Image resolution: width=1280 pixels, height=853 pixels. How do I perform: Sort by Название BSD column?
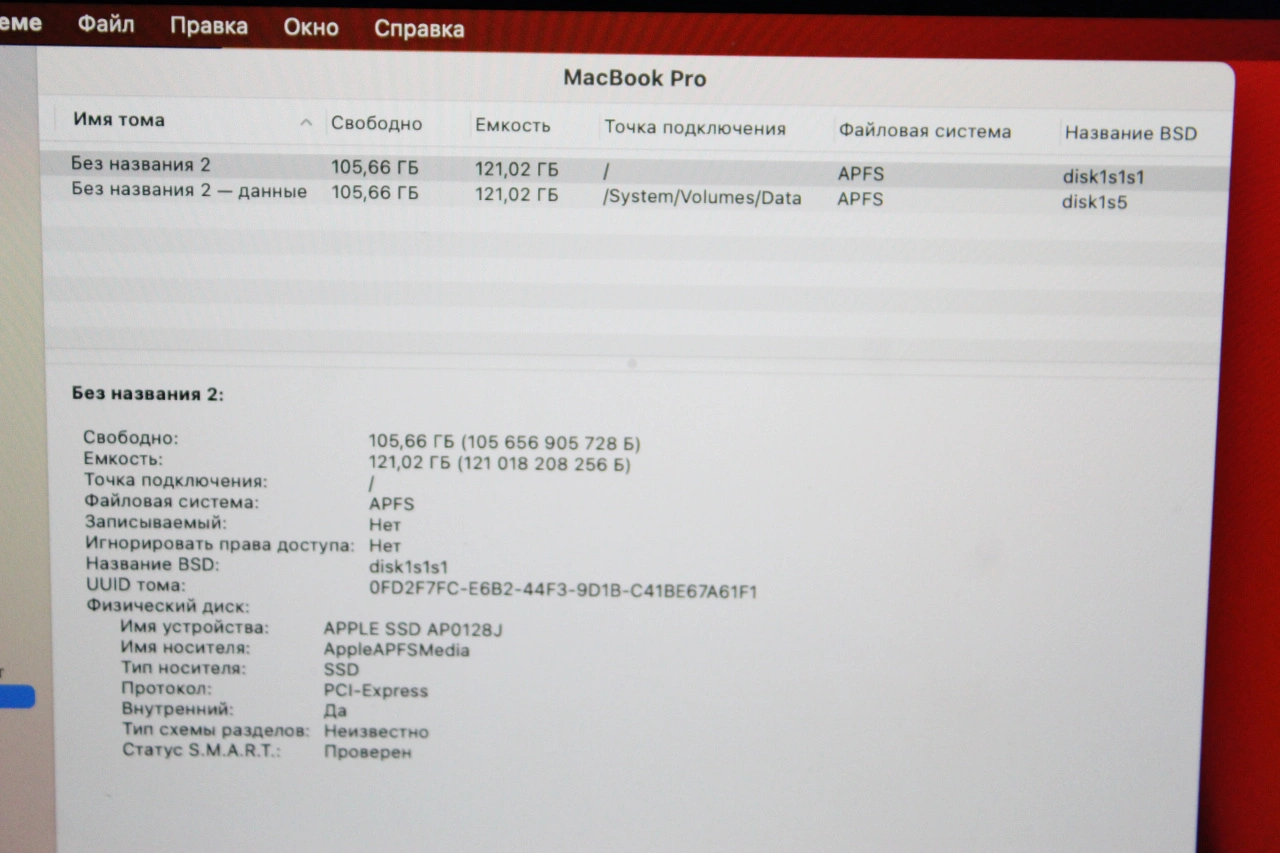click(x=1130, y=133)
